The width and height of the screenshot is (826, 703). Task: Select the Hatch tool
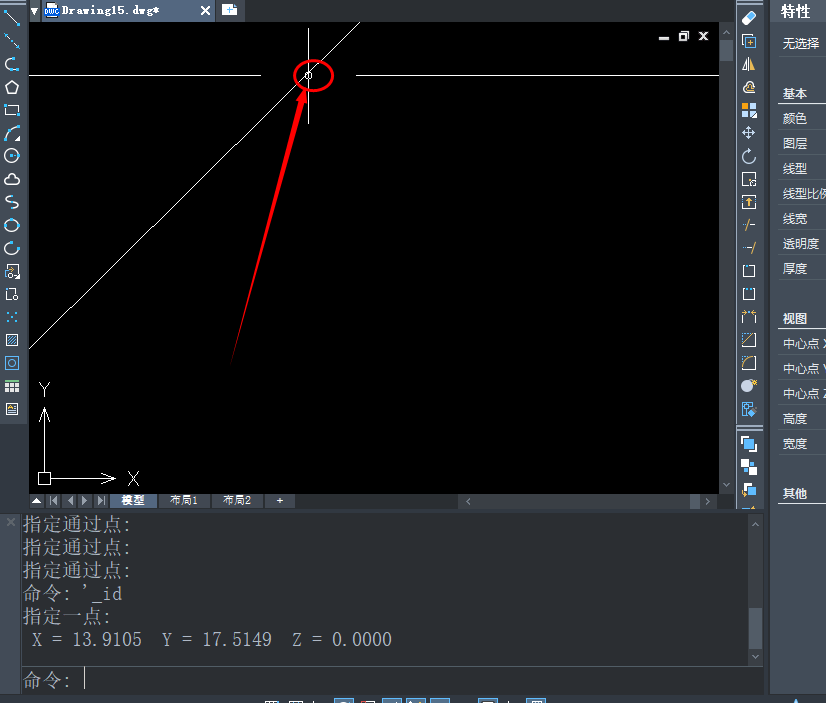click(12, 340)
